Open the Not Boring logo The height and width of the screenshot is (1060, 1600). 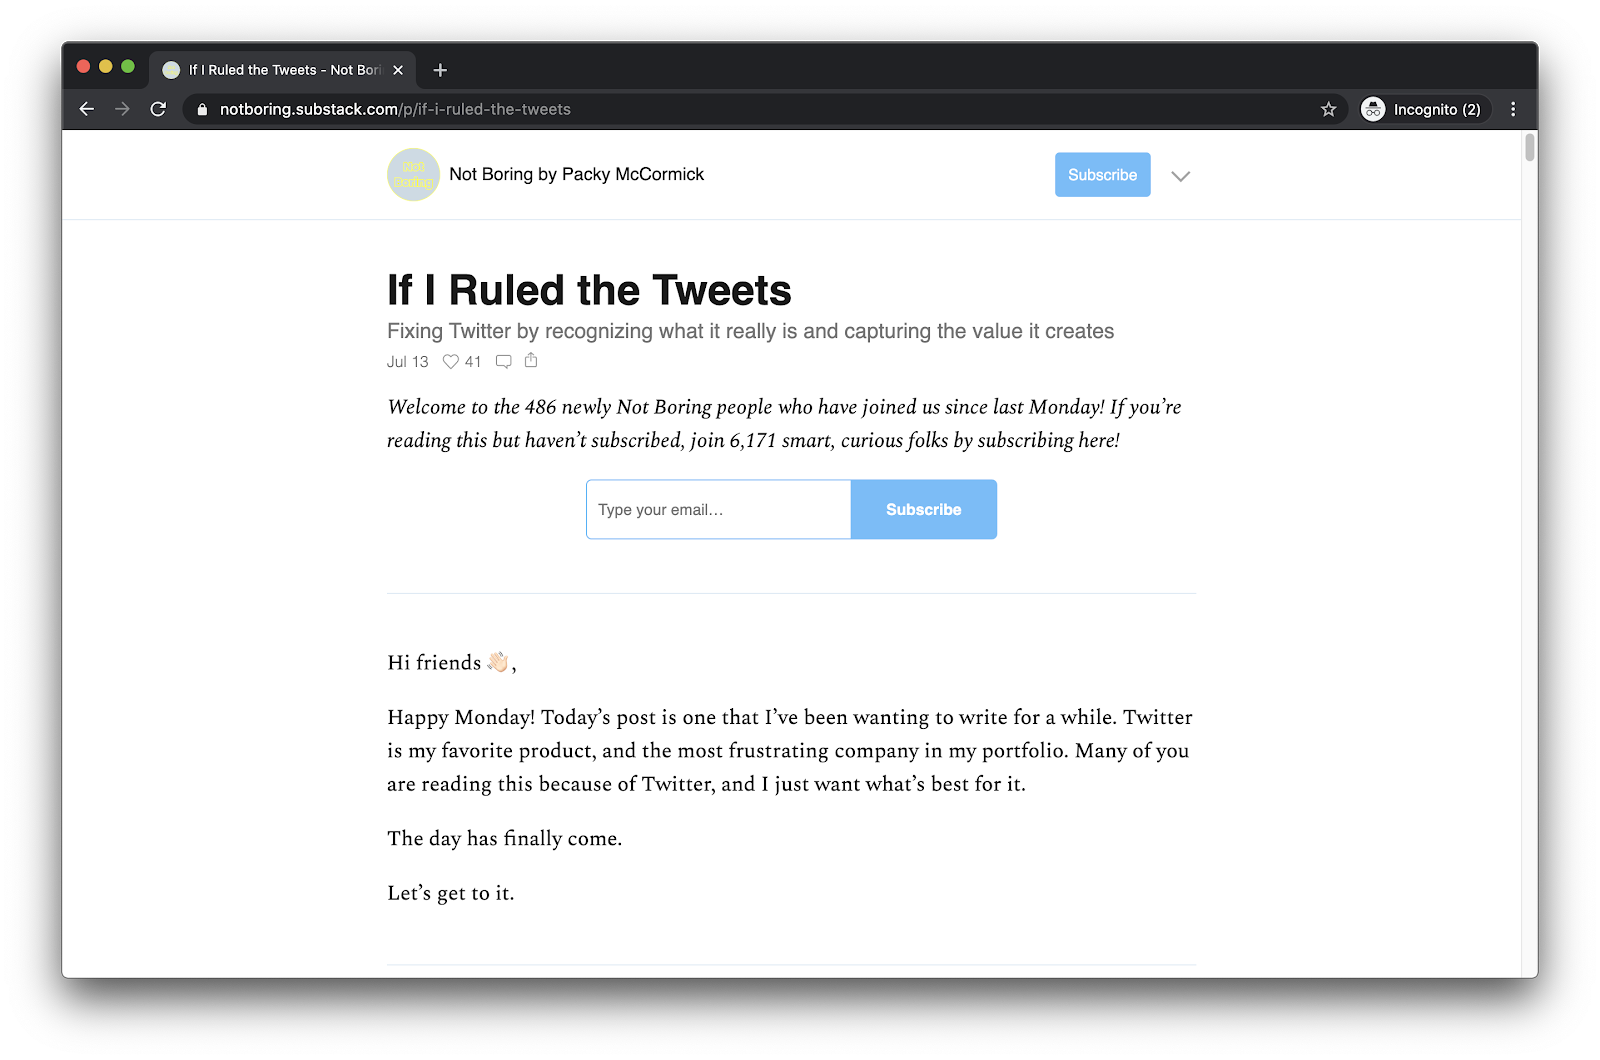pos(413,175)
